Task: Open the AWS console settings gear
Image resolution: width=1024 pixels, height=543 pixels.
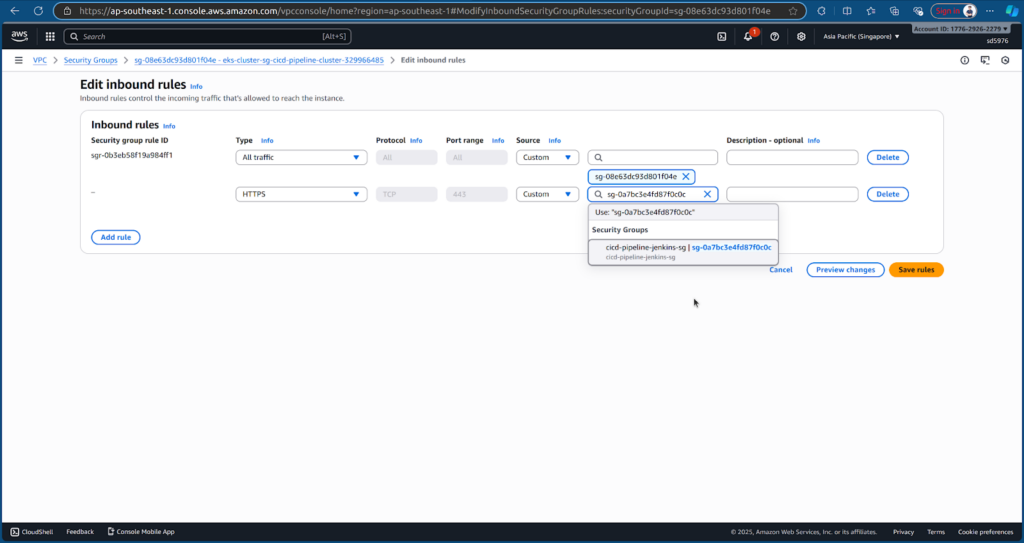Action: [800, 36]
